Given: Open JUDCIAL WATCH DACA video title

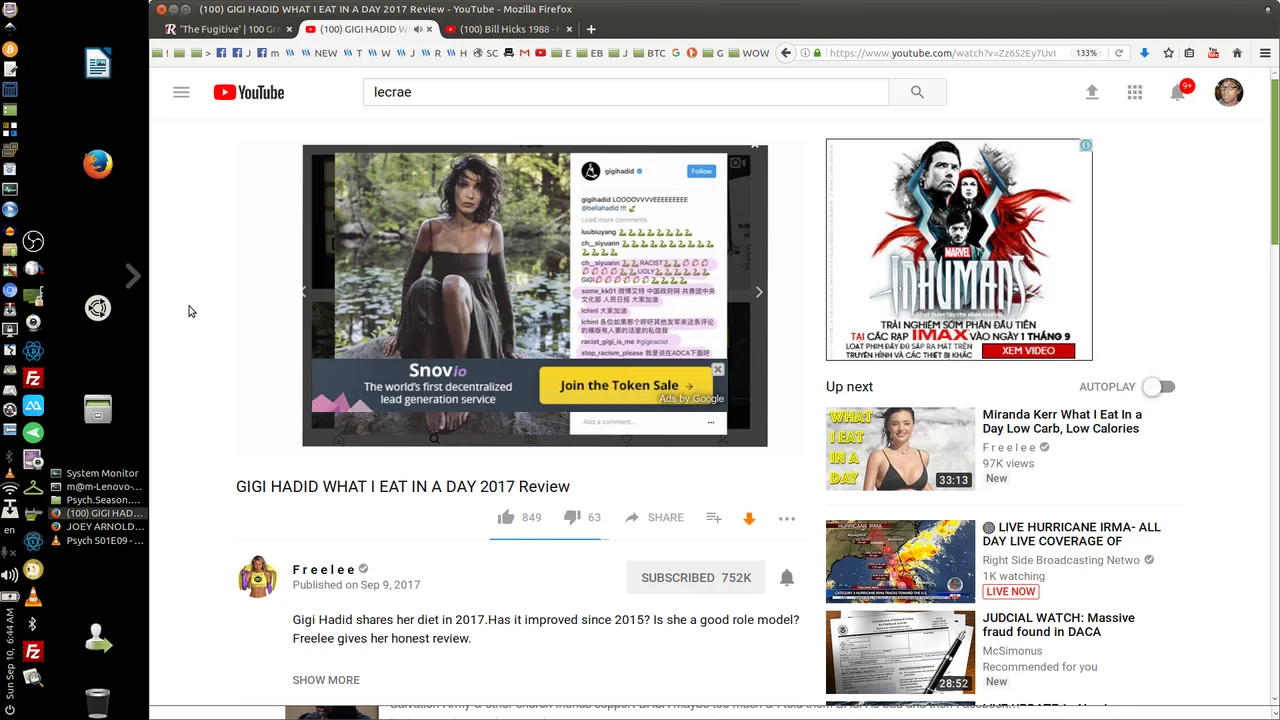Looking at the screenshot, I should click(x=1058, y=625).
